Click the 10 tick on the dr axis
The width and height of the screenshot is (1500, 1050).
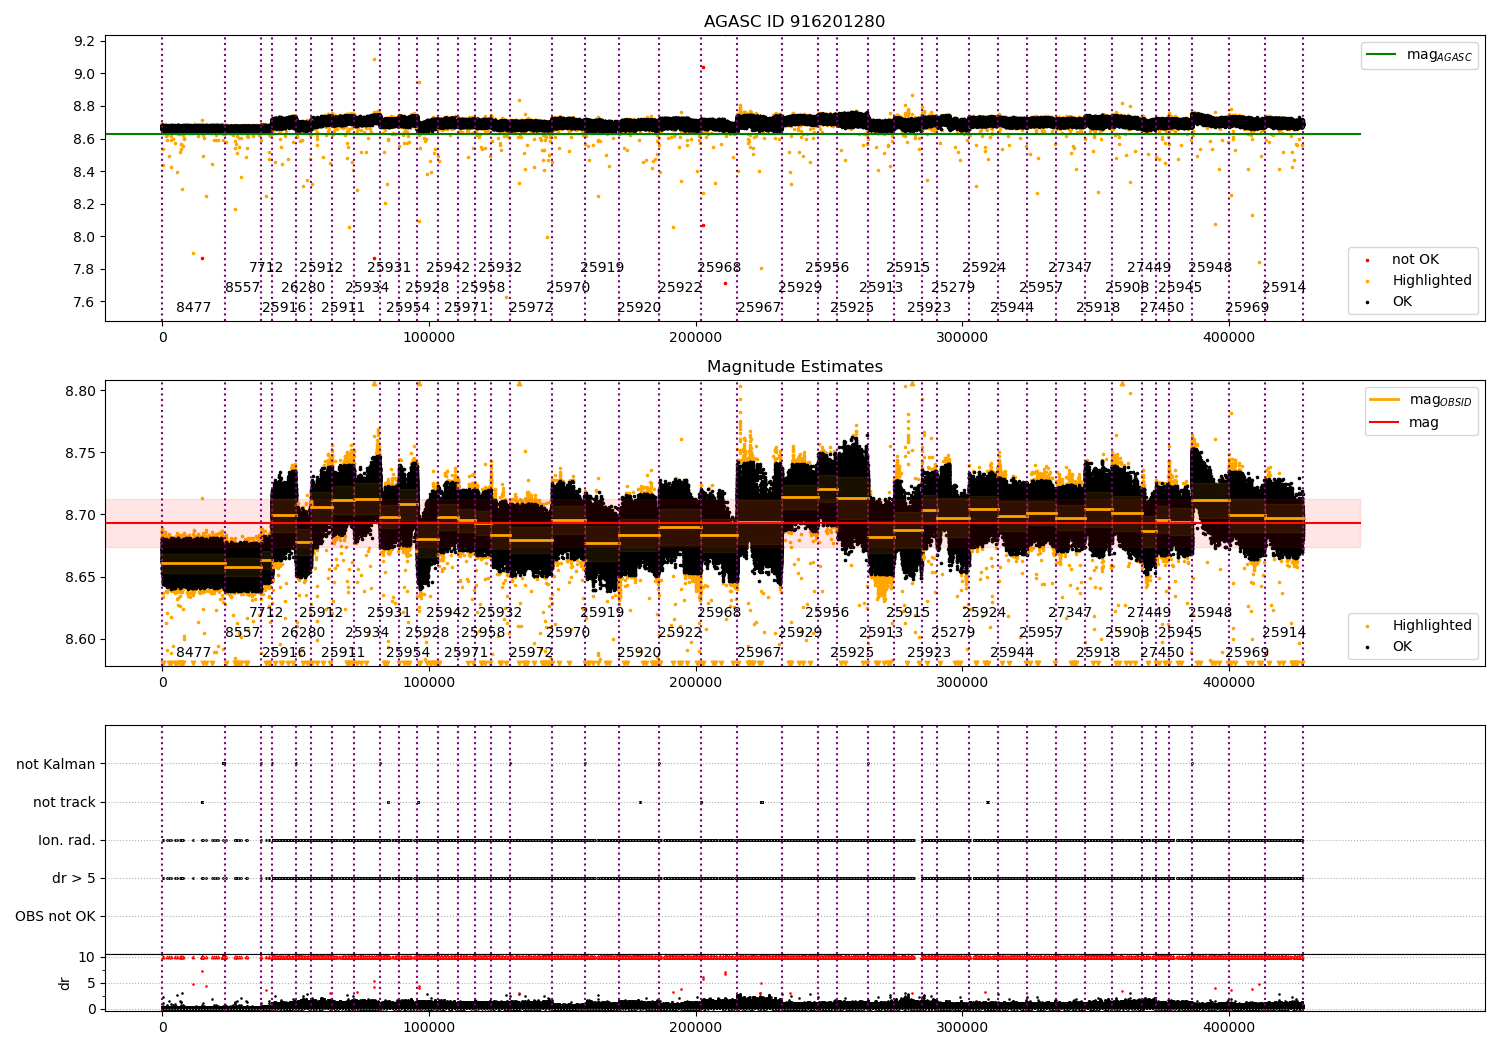[x=87, y=958]
